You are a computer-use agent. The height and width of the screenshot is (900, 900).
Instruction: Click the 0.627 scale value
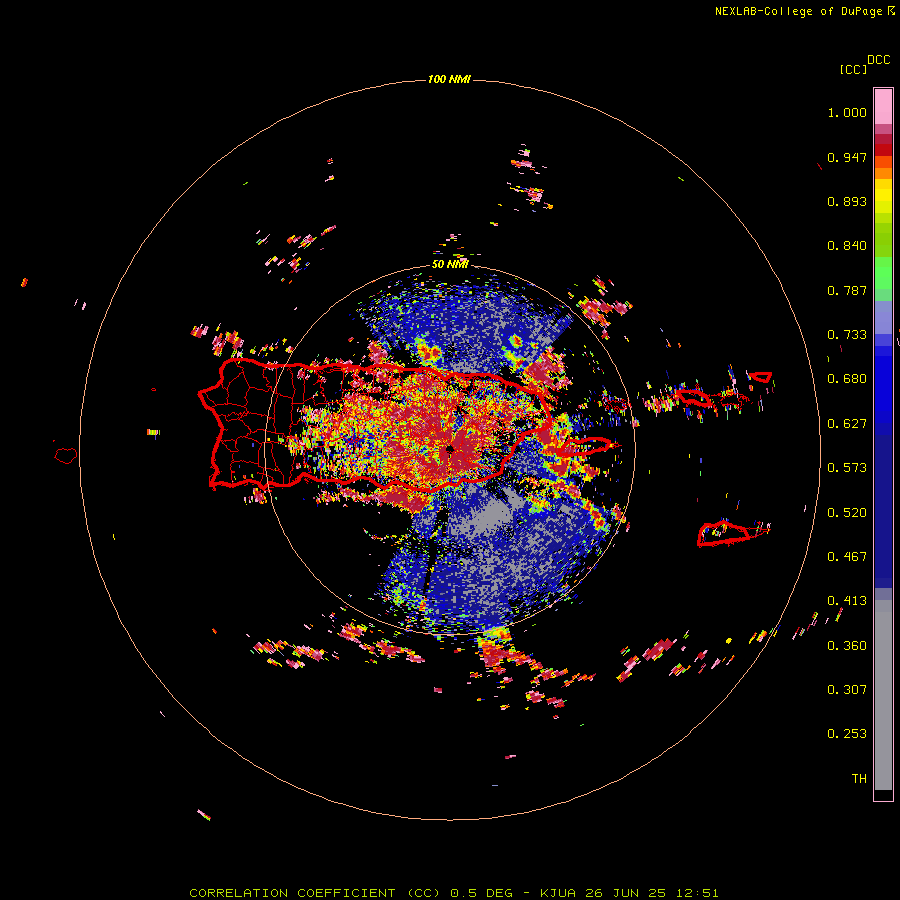pyautogui.click(x=847, y=424)
